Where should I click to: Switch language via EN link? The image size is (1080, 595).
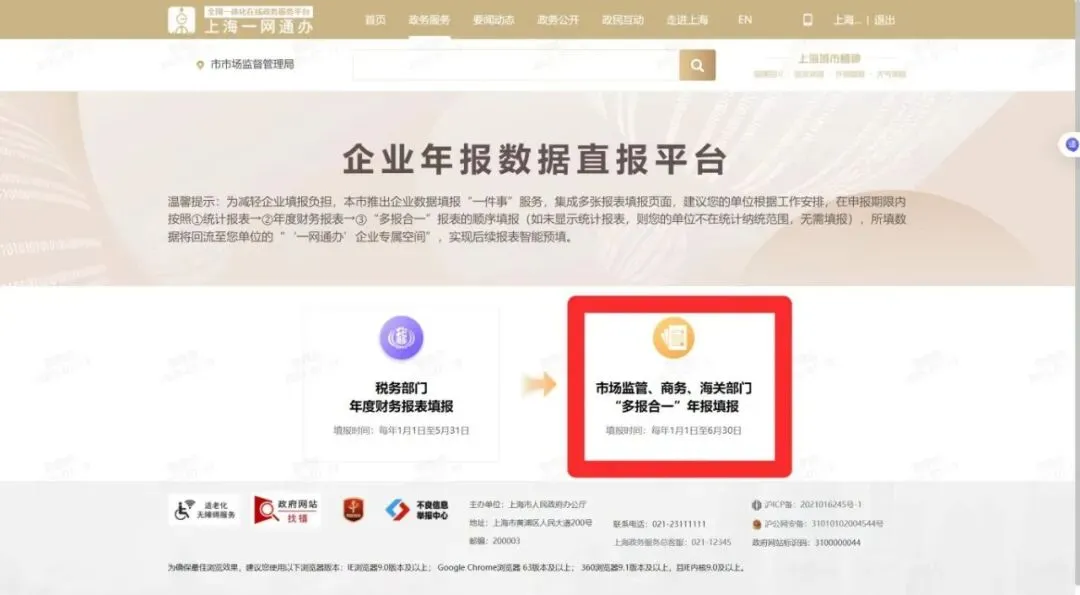pos(745,20)
